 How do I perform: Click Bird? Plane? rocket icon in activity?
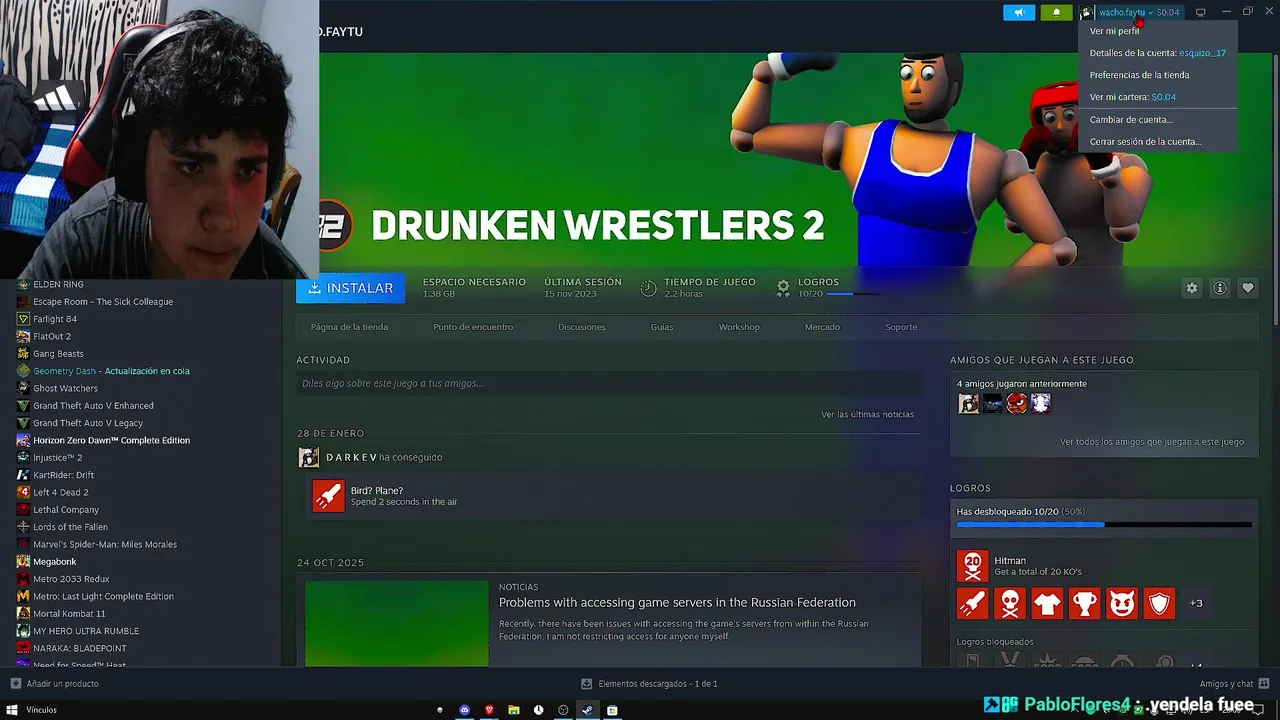pos(328,496)
